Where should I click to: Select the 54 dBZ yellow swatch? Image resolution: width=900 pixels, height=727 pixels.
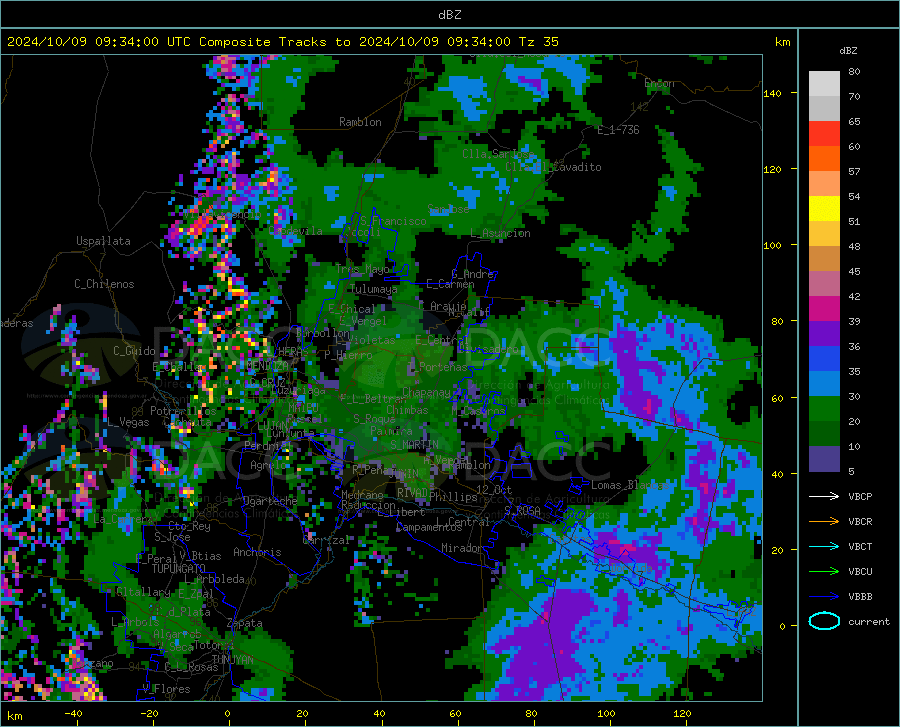pyautogui.click(x=824, y=209)
